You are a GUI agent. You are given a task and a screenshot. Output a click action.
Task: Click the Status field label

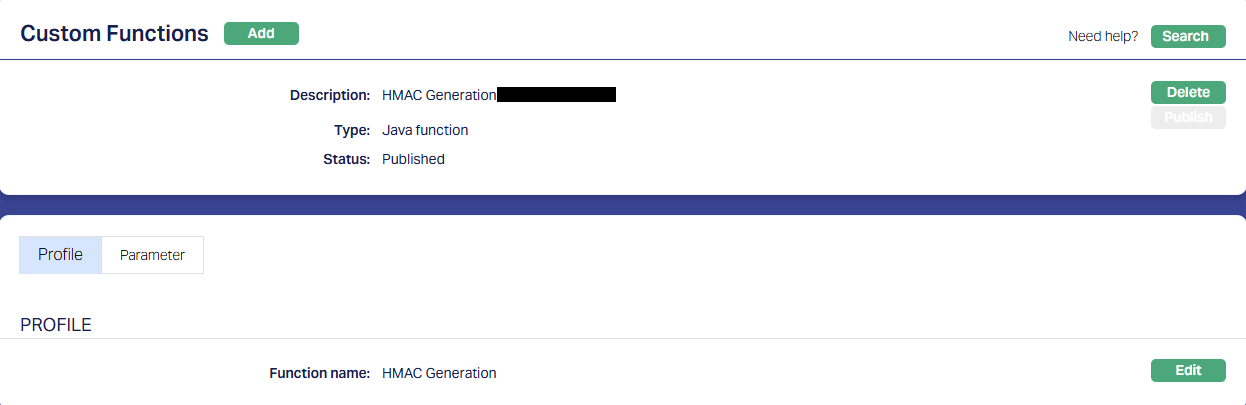[x=346, y=159]
